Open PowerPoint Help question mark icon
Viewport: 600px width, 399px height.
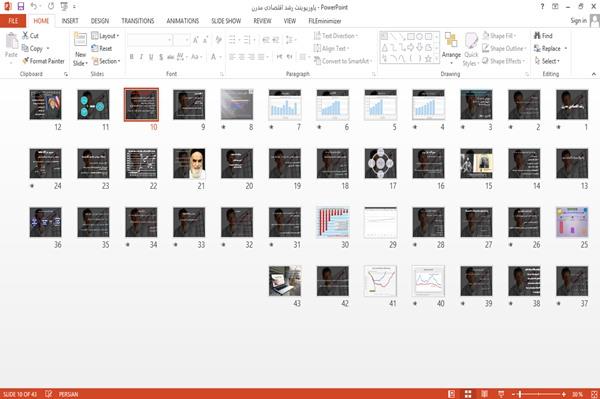(542, 7)
